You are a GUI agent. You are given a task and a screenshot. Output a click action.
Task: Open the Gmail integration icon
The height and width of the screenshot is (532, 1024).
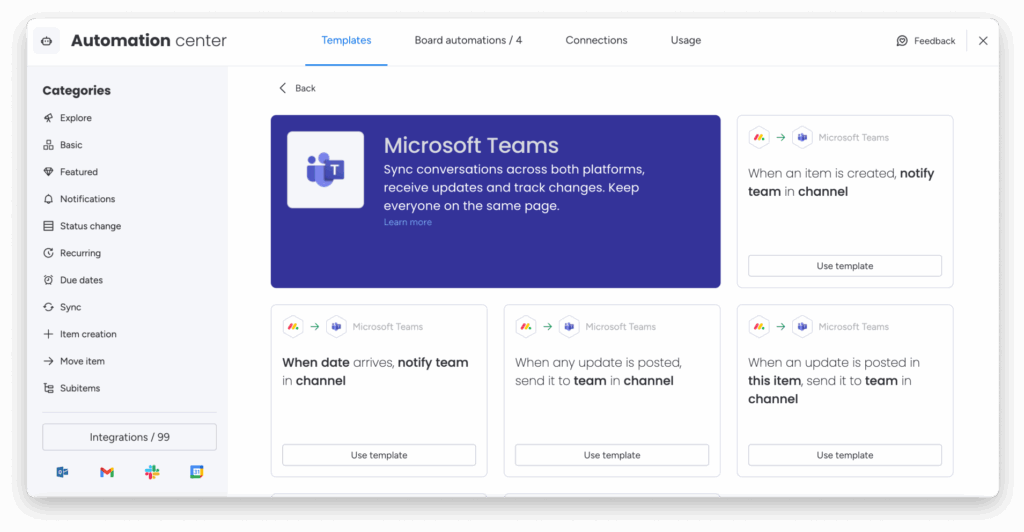coord(107,472)
